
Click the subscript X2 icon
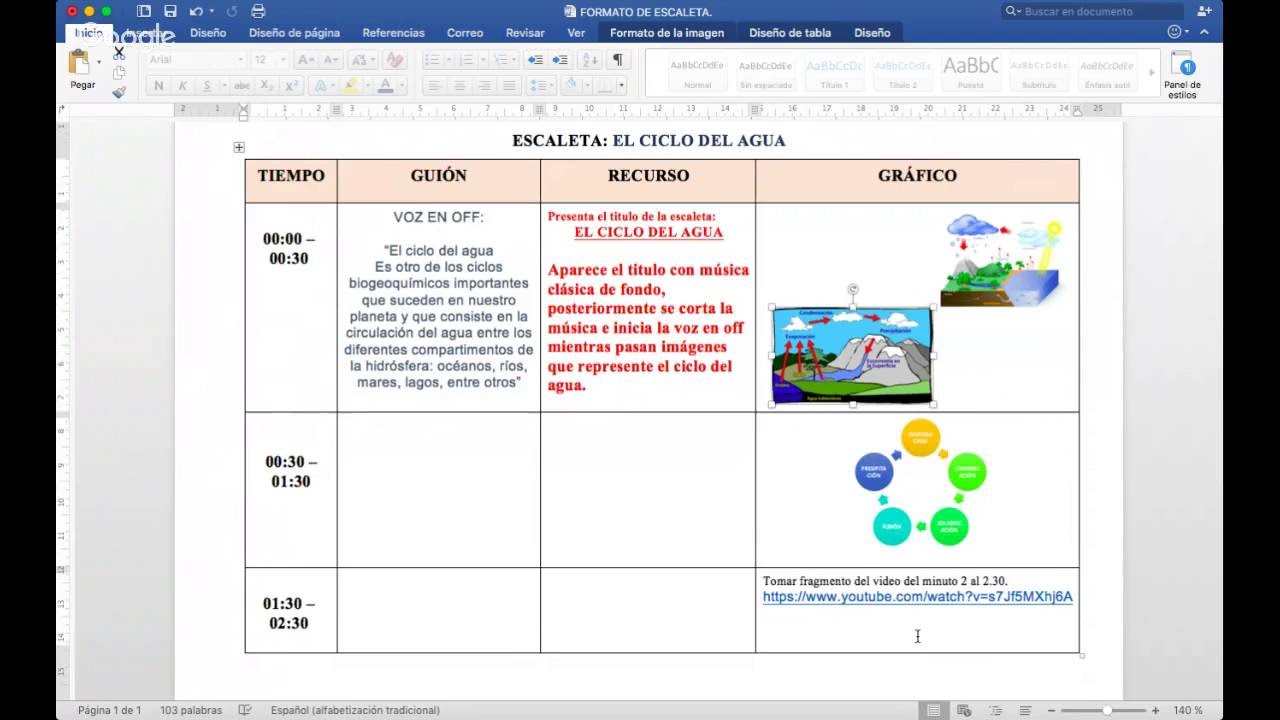tap(266, 86)
